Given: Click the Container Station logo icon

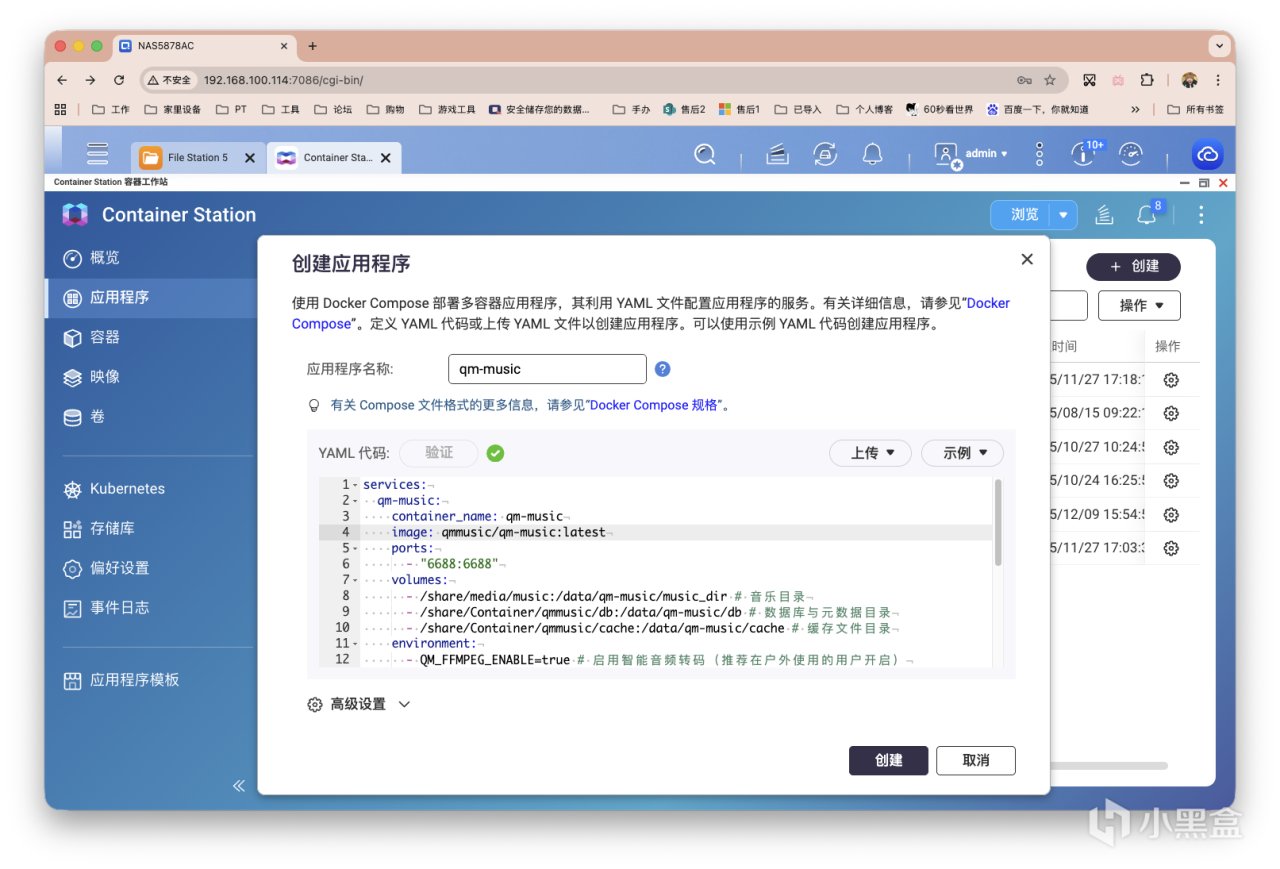Looking at the screenshot, I should pos(75,215).
